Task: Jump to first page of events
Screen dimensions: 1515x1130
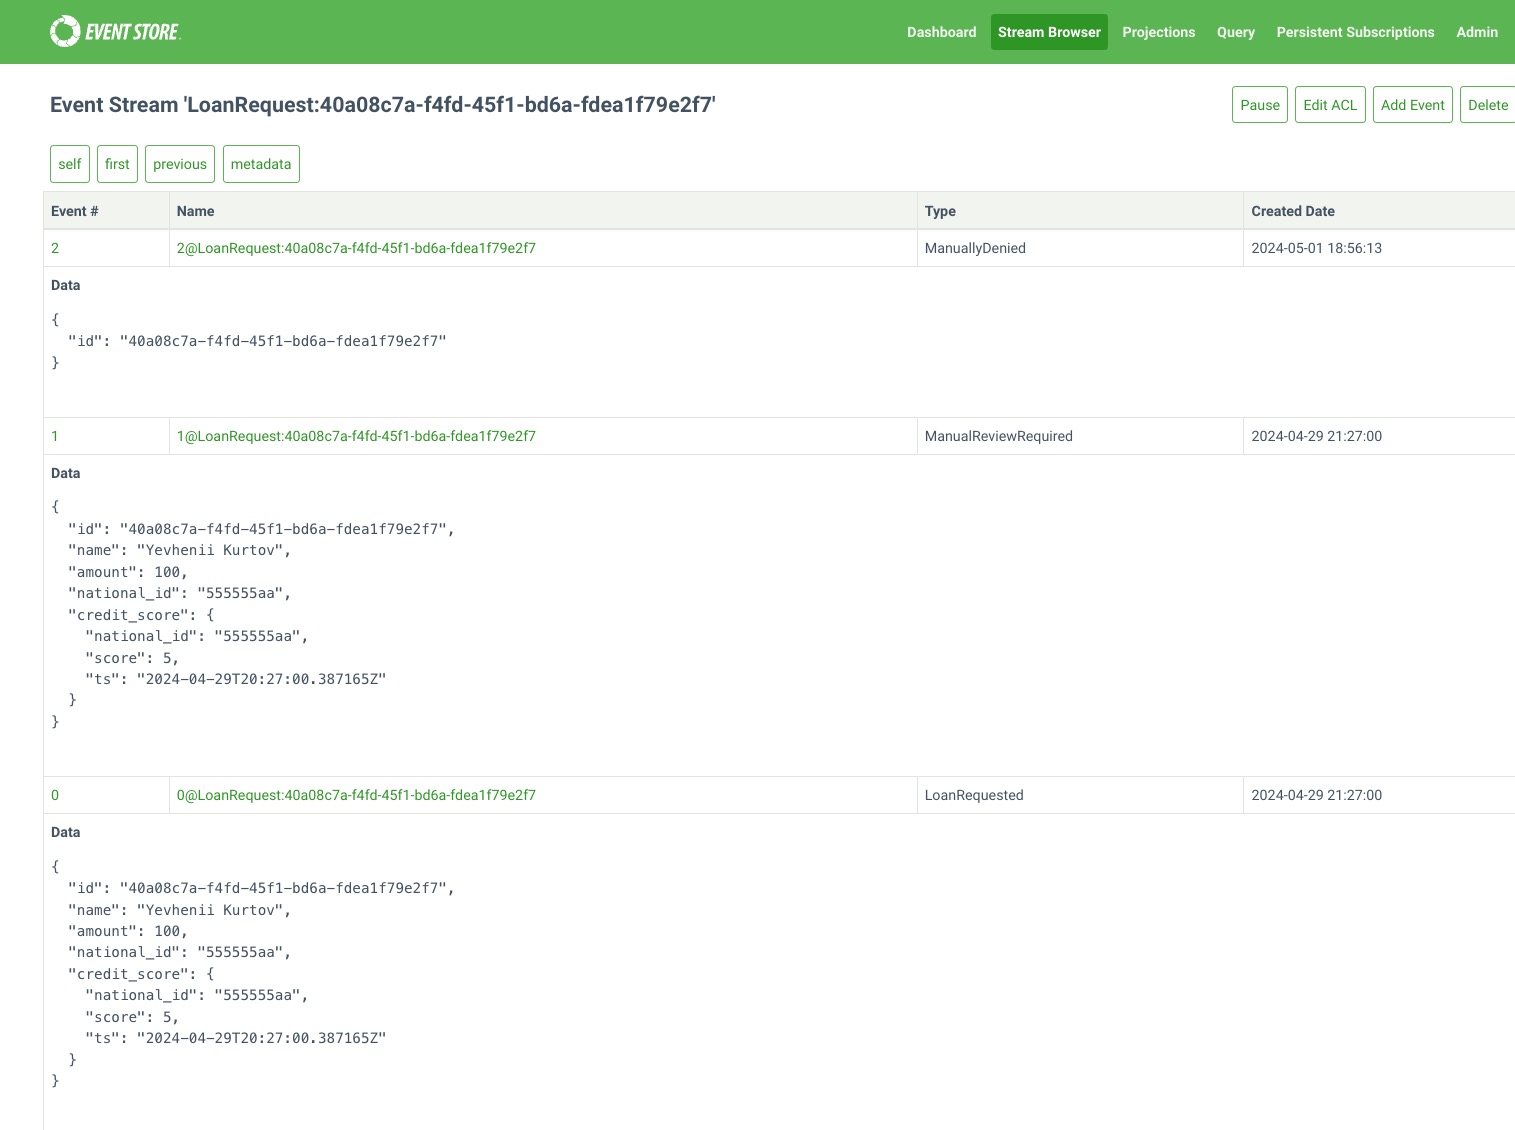Action: 117,164
